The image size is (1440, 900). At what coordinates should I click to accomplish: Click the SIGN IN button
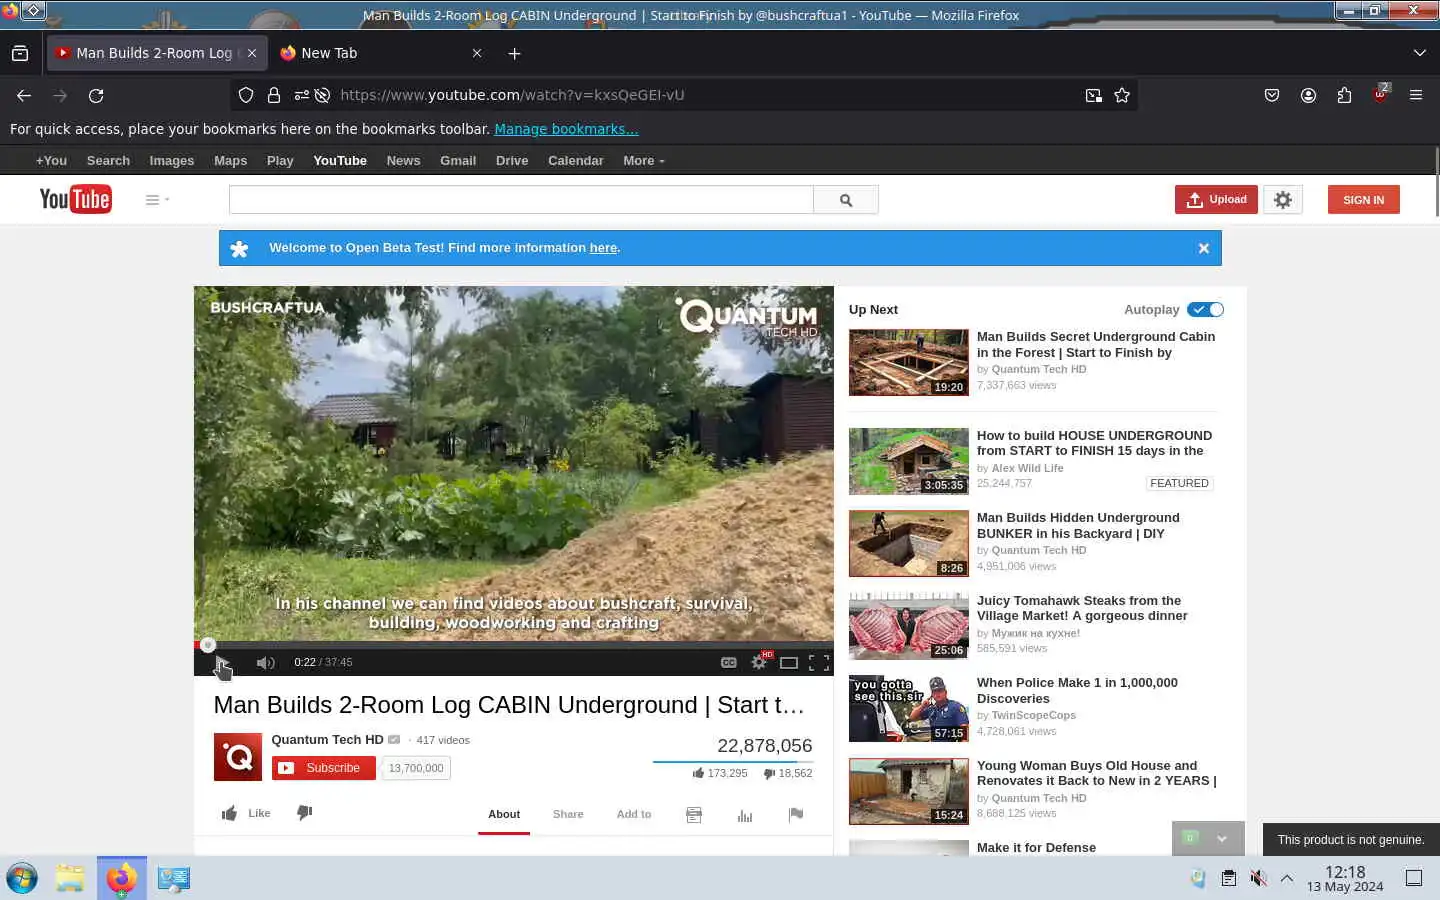click(1363, 200)
